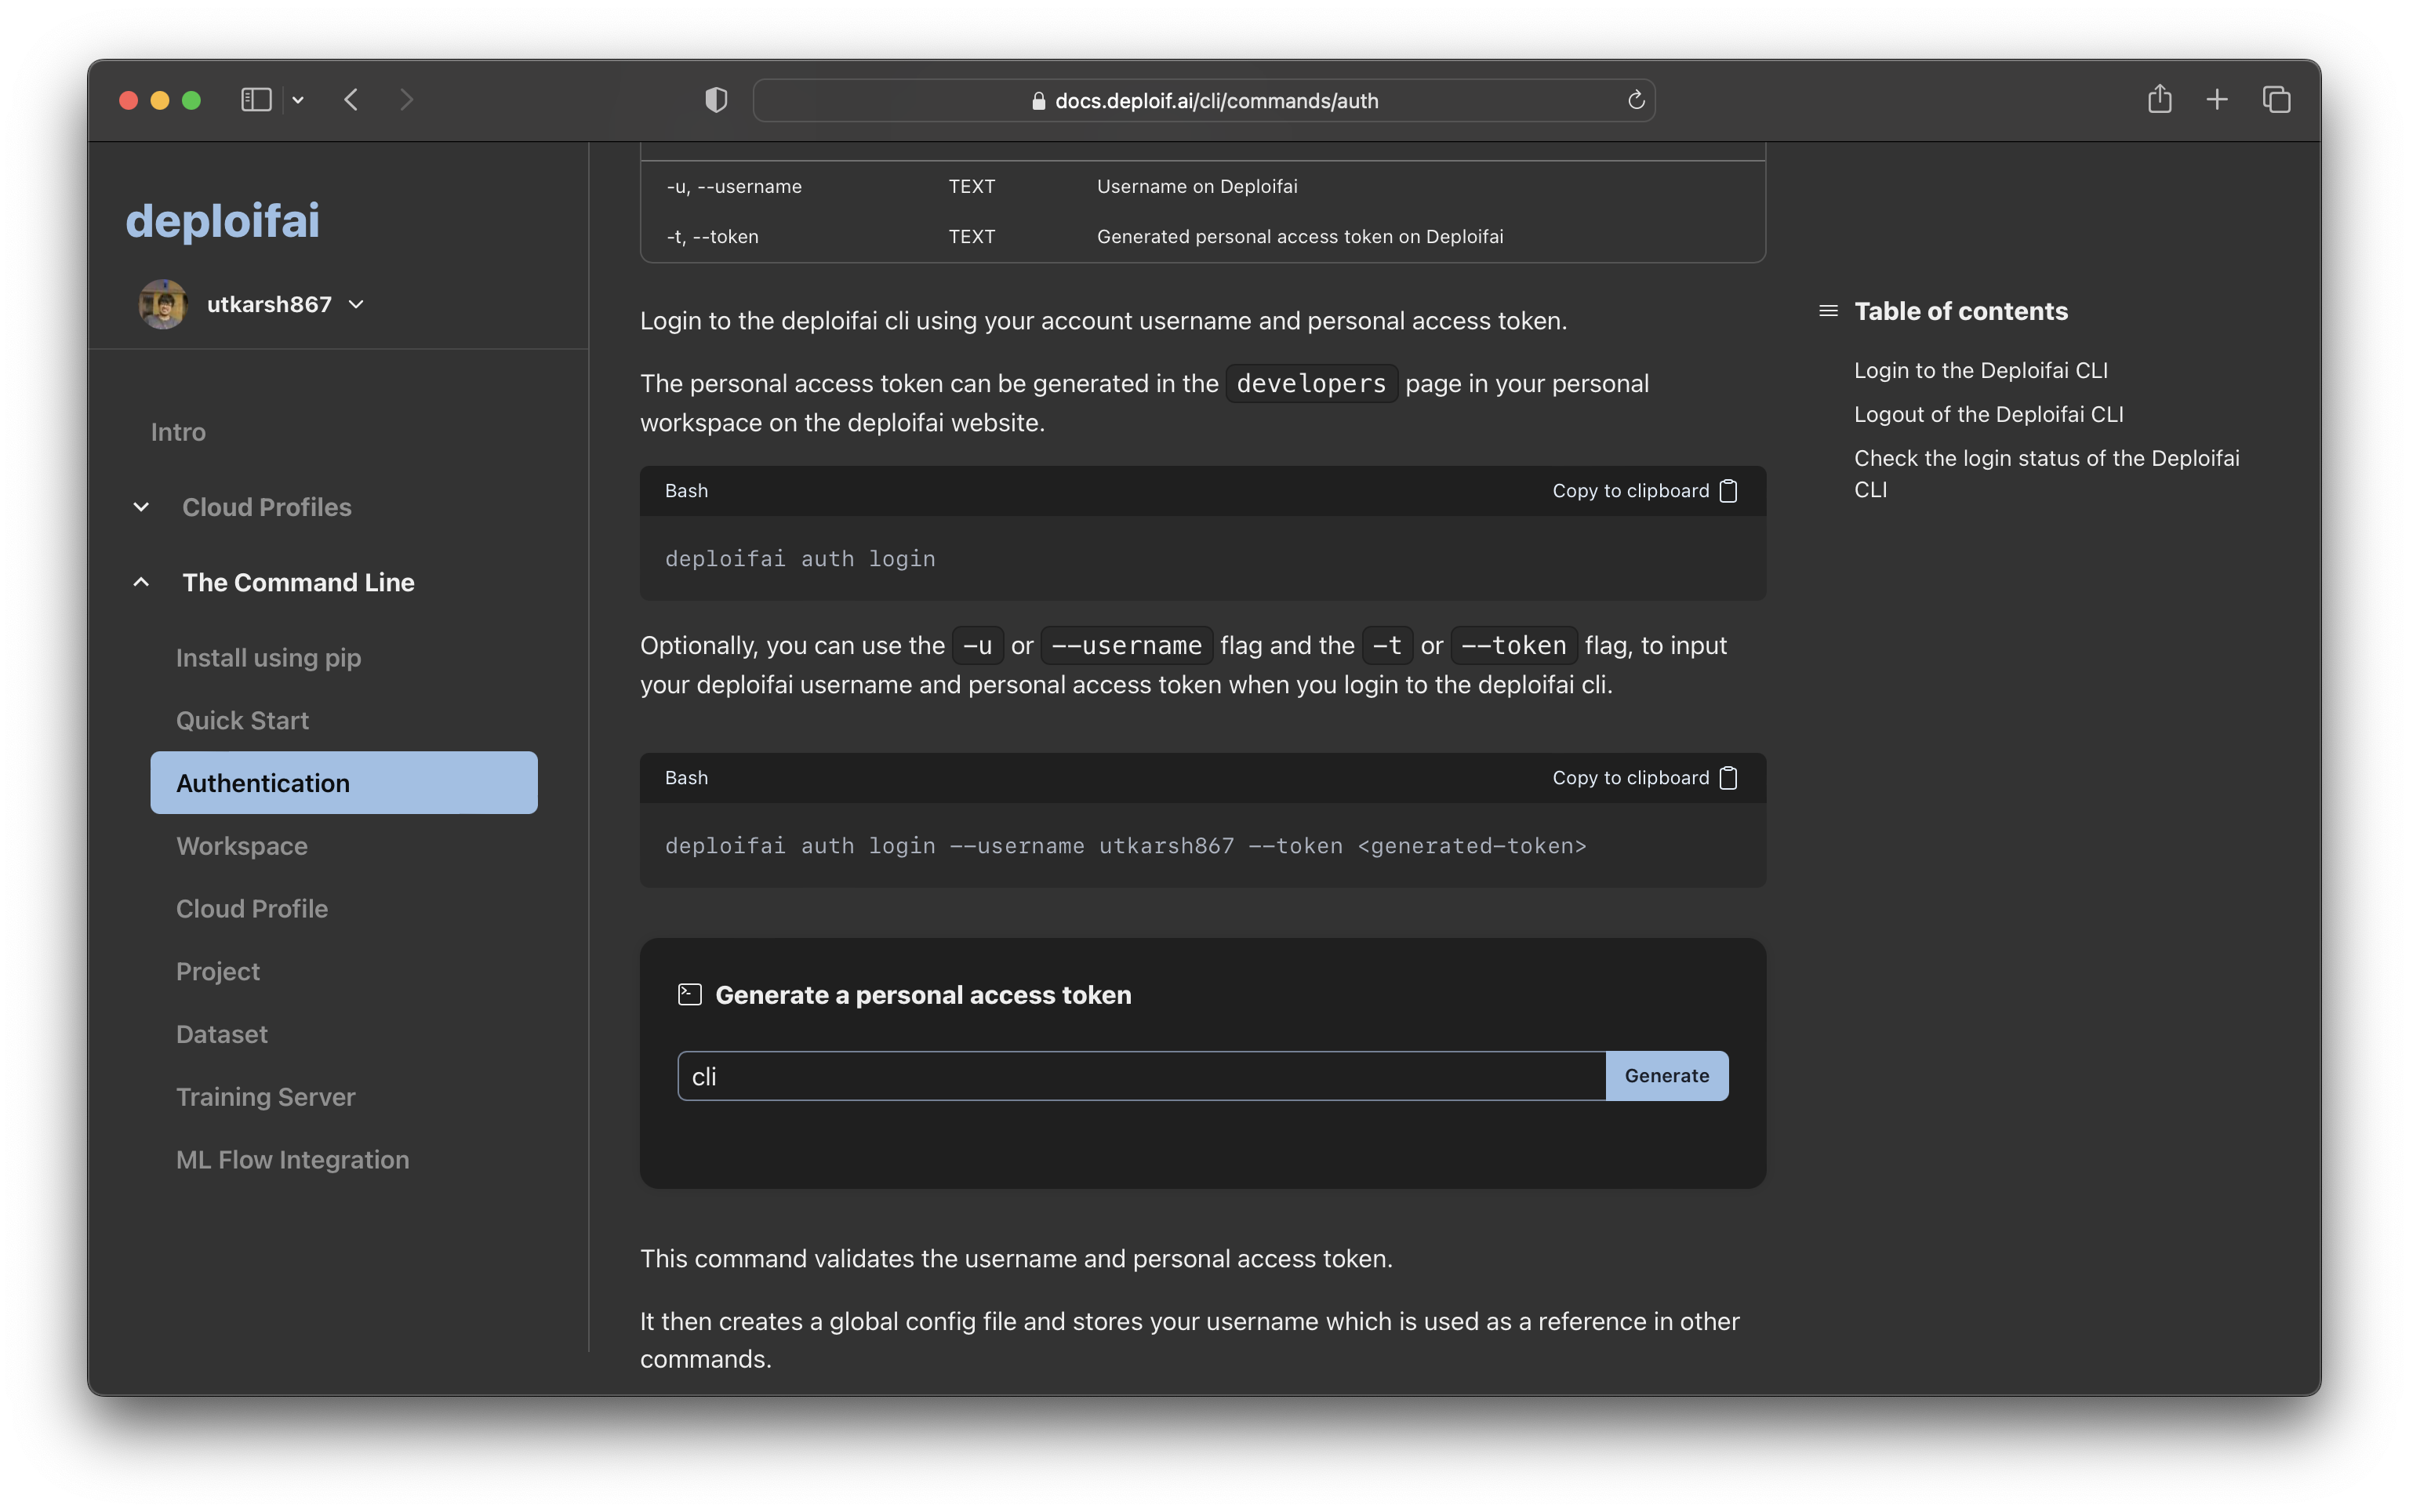Reload the page using the refresh icon
This screenshot has height=1512, width=2409.
point(1636,100)
